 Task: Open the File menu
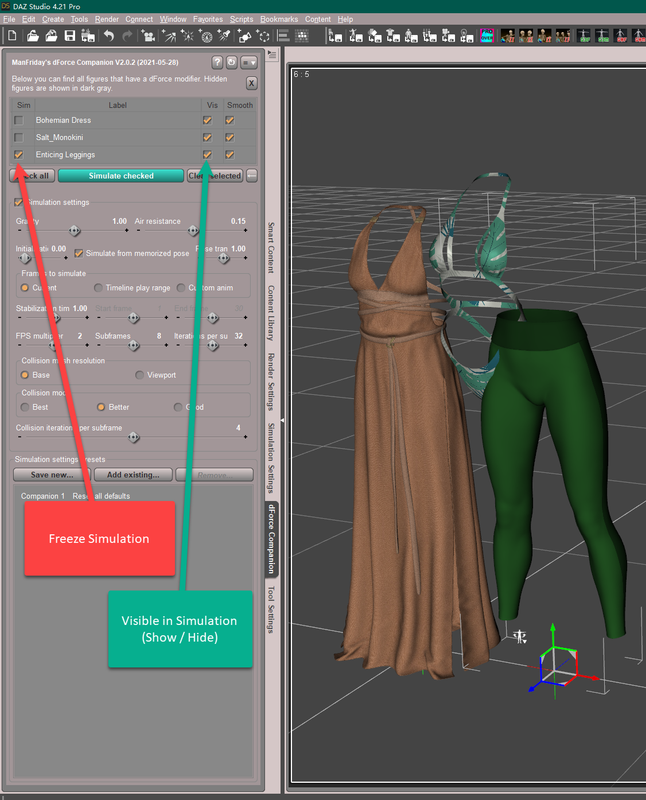(x=9, y=19)
